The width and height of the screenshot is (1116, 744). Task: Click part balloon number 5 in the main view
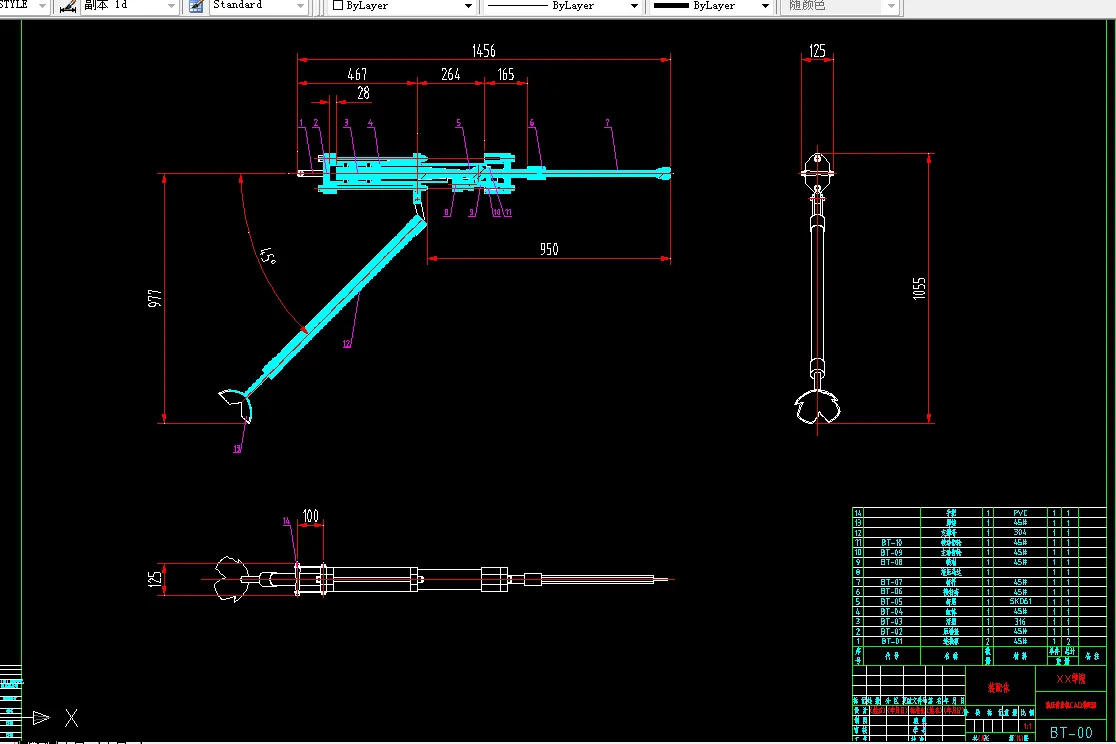(458, 123)
